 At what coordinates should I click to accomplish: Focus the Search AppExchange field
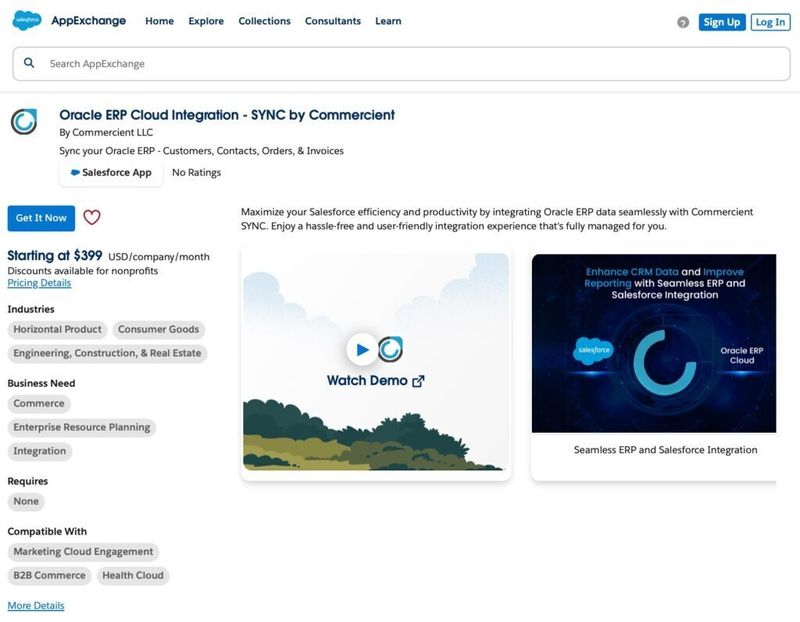[x=402, y=64]
